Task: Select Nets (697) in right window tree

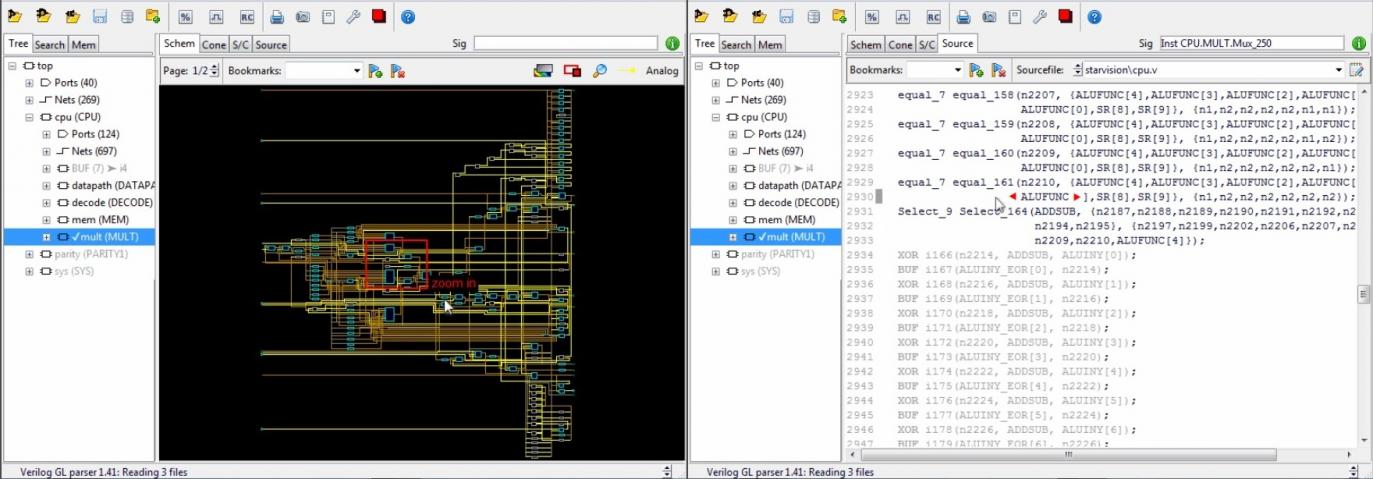Action: tap(778, 151)
